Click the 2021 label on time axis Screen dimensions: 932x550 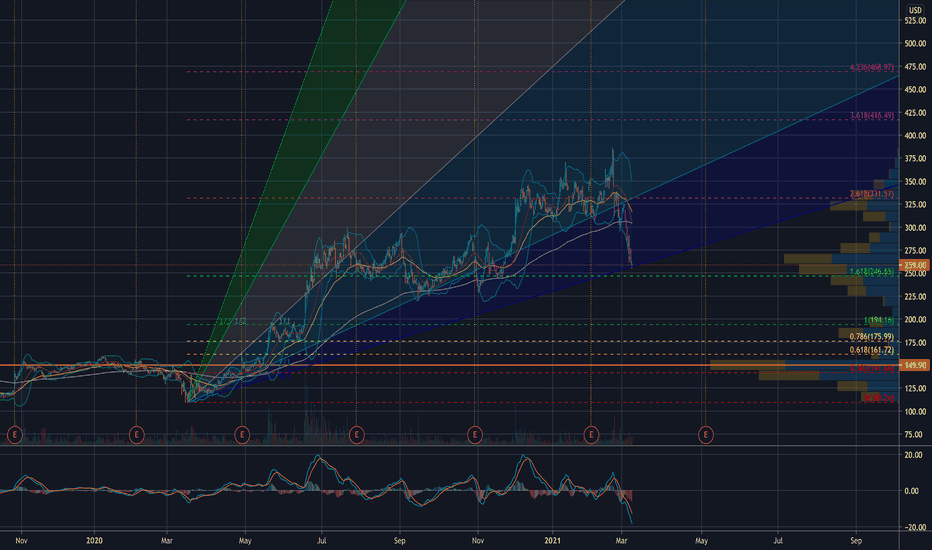point(553,540)
